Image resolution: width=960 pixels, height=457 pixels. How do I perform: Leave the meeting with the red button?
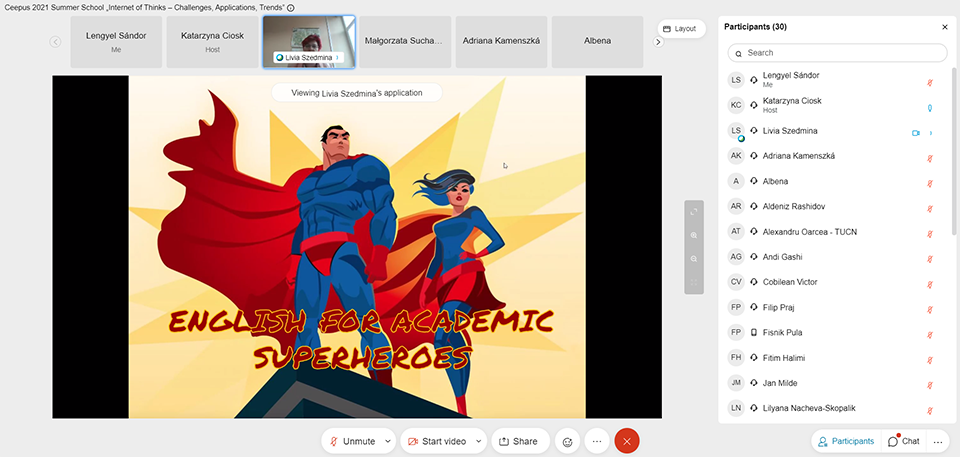point(627,441)
